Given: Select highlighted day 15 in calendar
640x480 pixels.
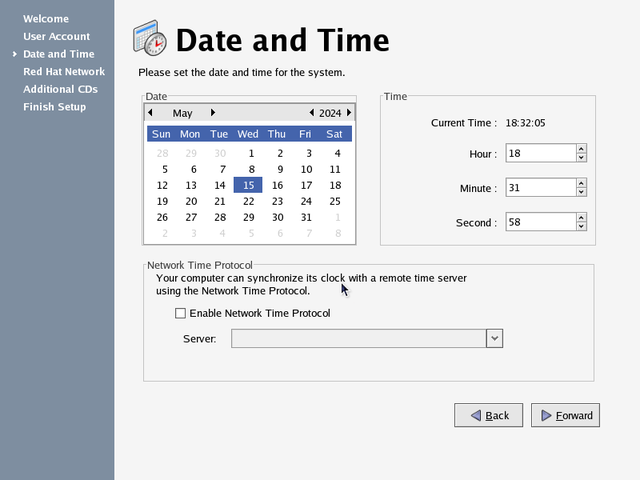Looking at the screenshot, I should pyautogui.click(x=248, y=185).
